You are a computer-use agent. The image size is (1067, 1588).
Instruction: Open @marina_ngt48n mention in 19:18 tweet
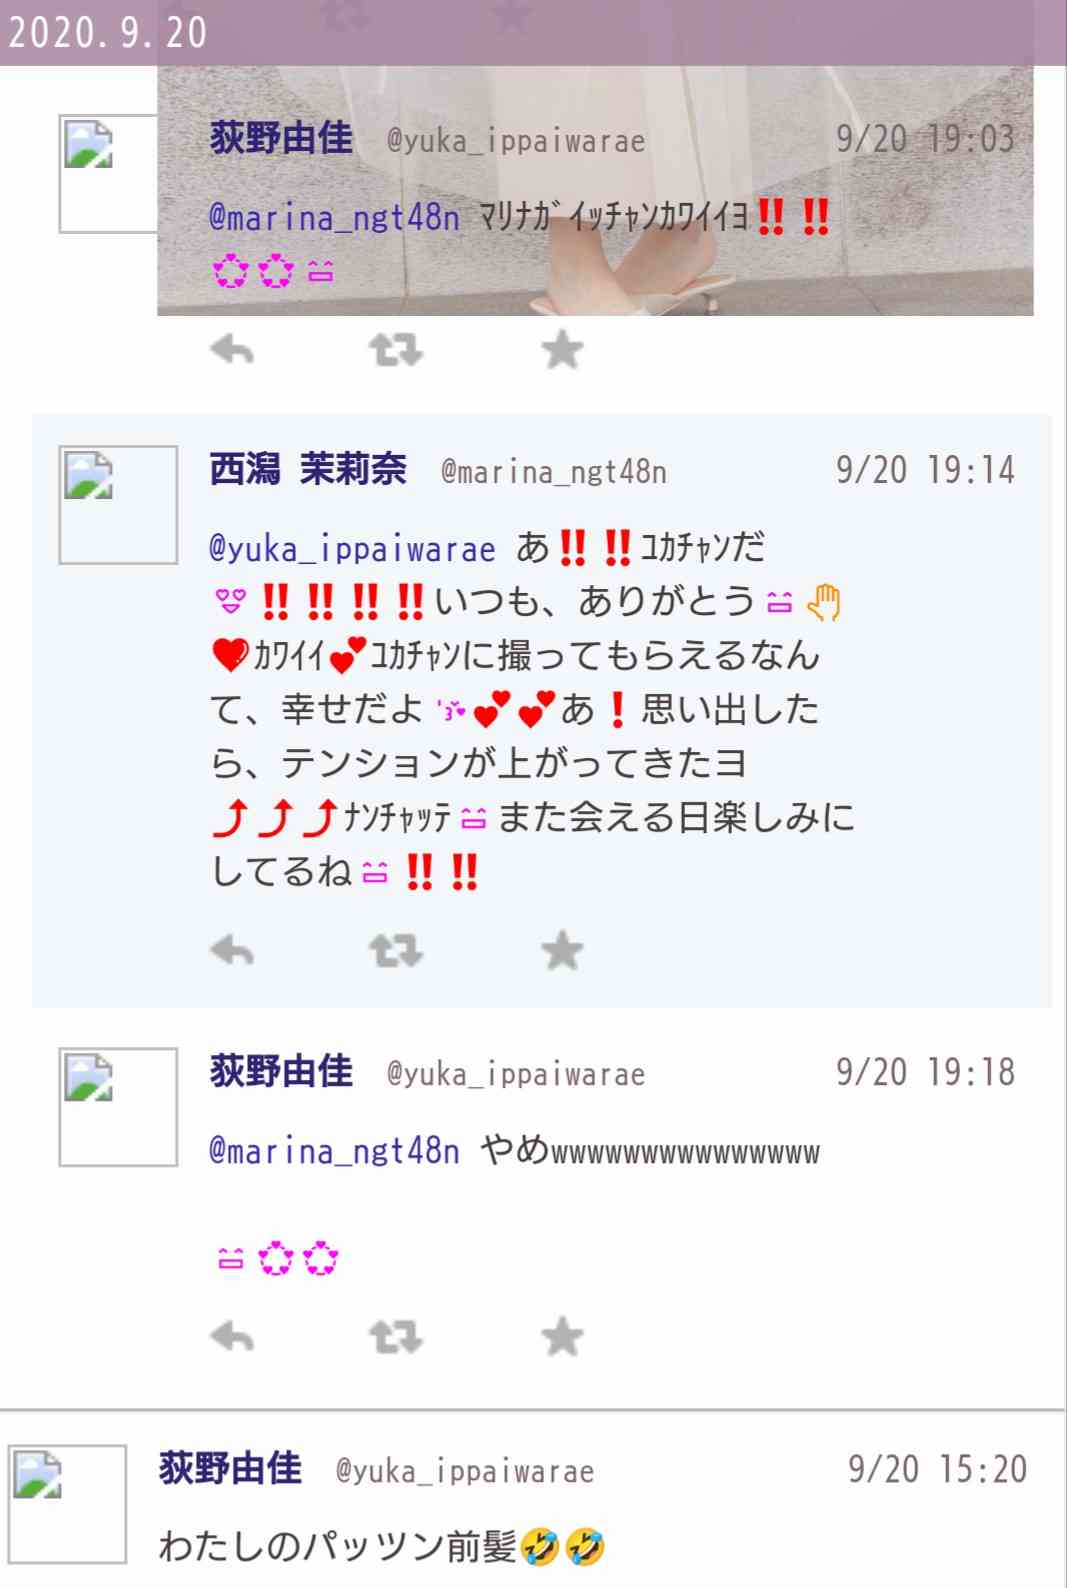[334, 1150]
